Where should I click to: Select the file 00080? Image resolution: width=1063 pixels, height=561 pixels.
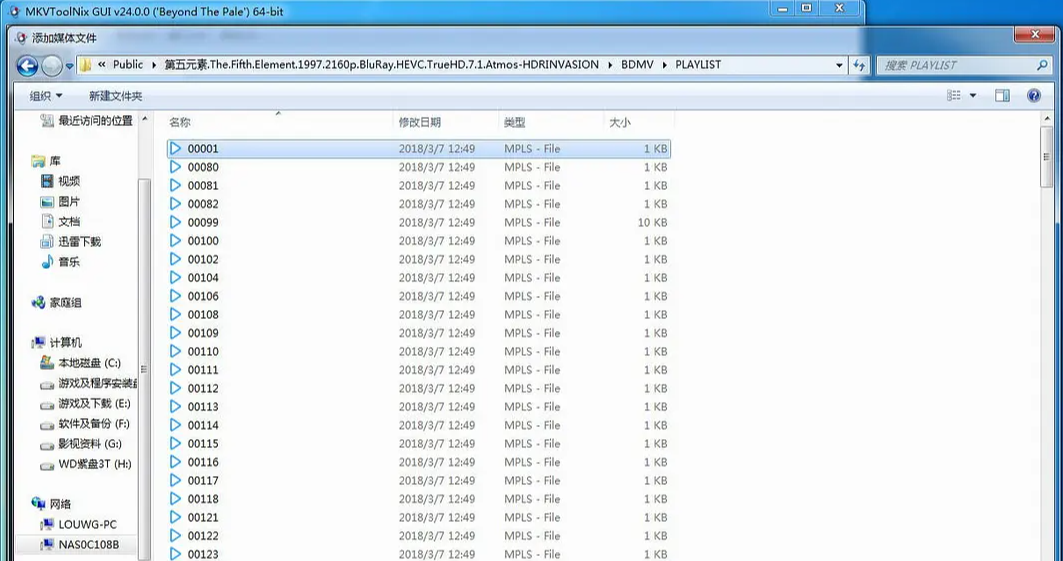click(418, 167)
